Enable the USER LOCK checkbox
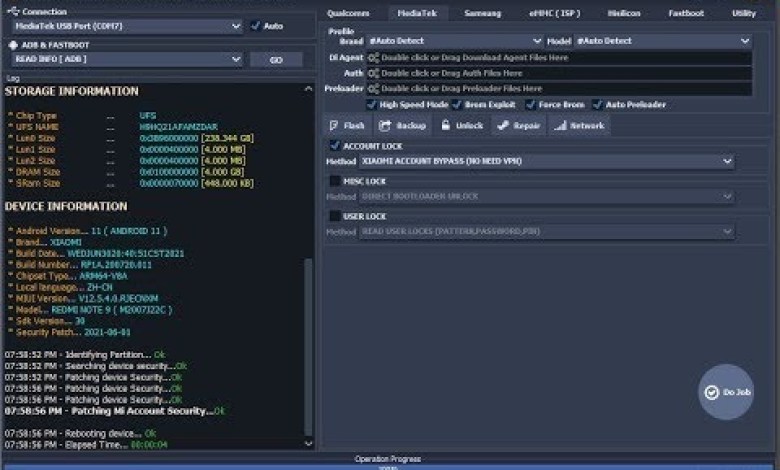 (335, 216)
